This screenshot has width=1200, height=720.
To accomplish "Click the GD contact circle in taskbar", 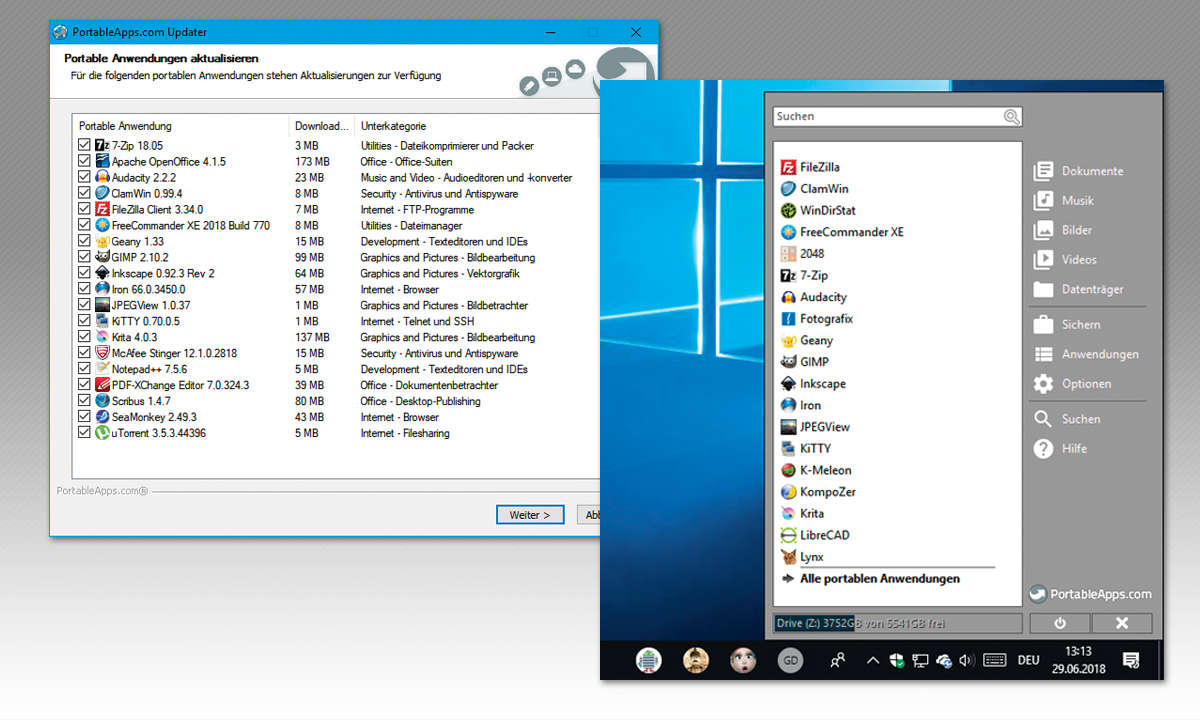I will (x=790, y=660).
